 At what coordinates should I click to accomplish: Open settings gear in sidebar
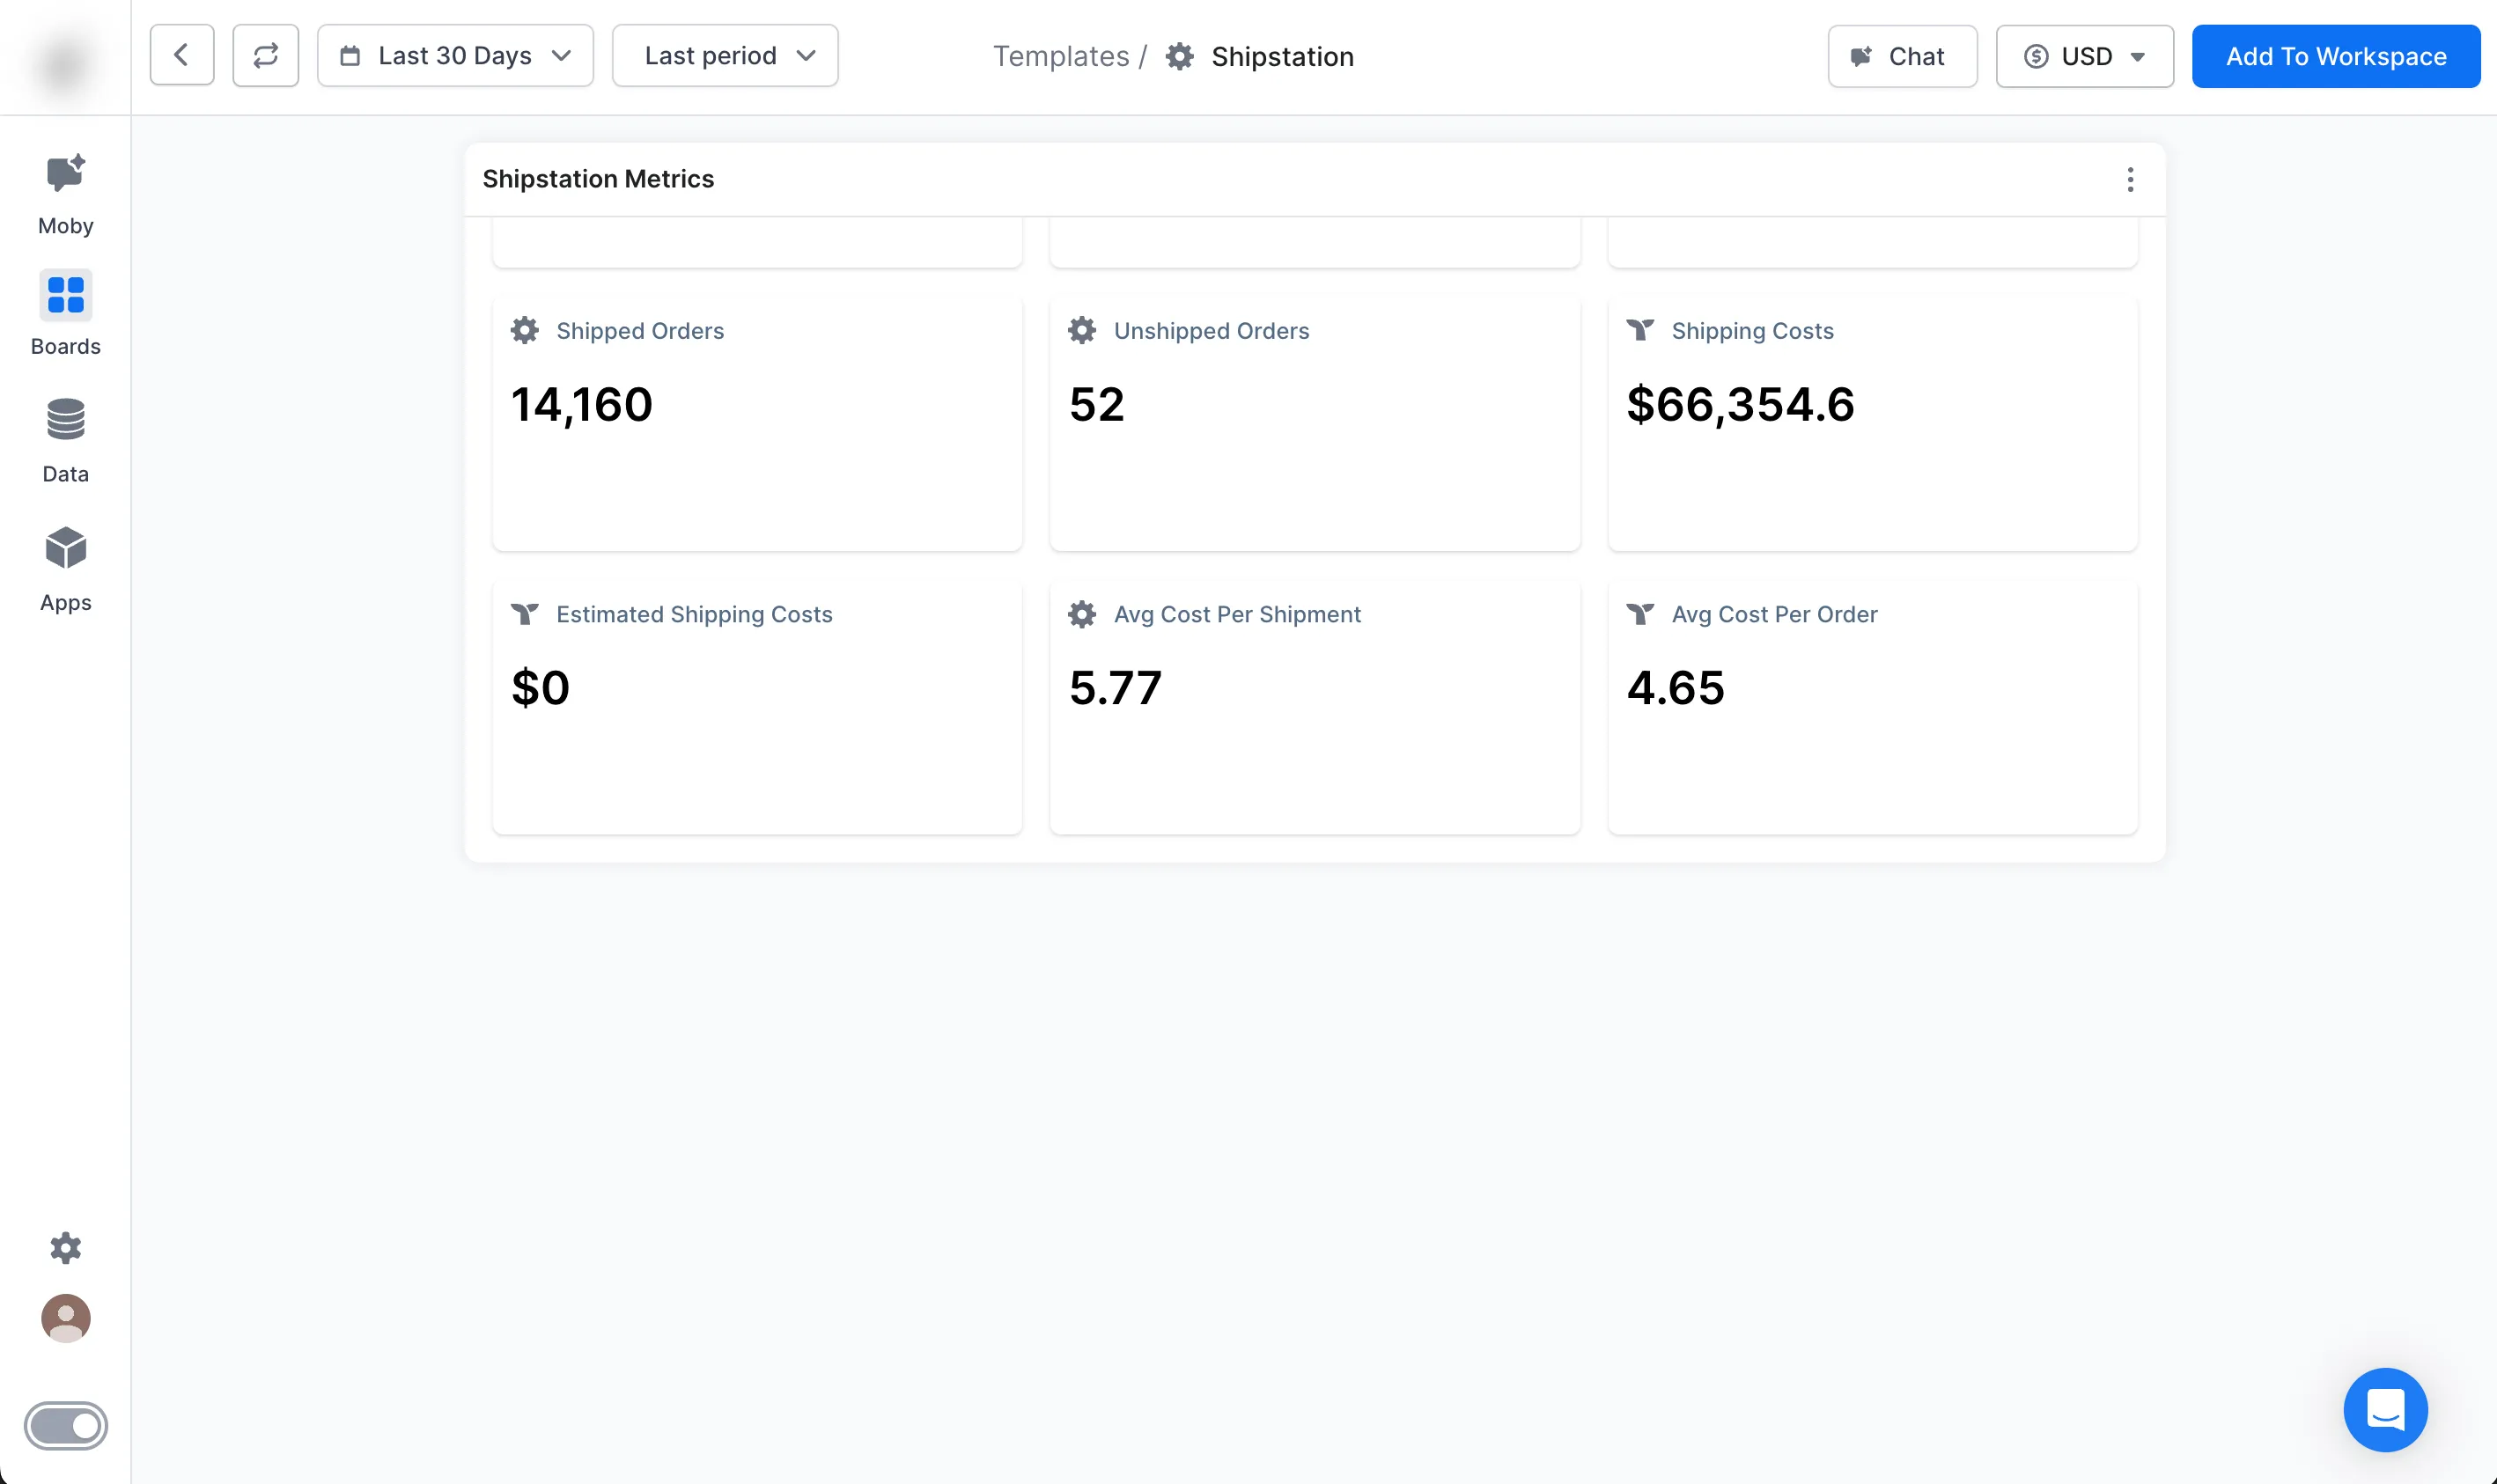65,1247
